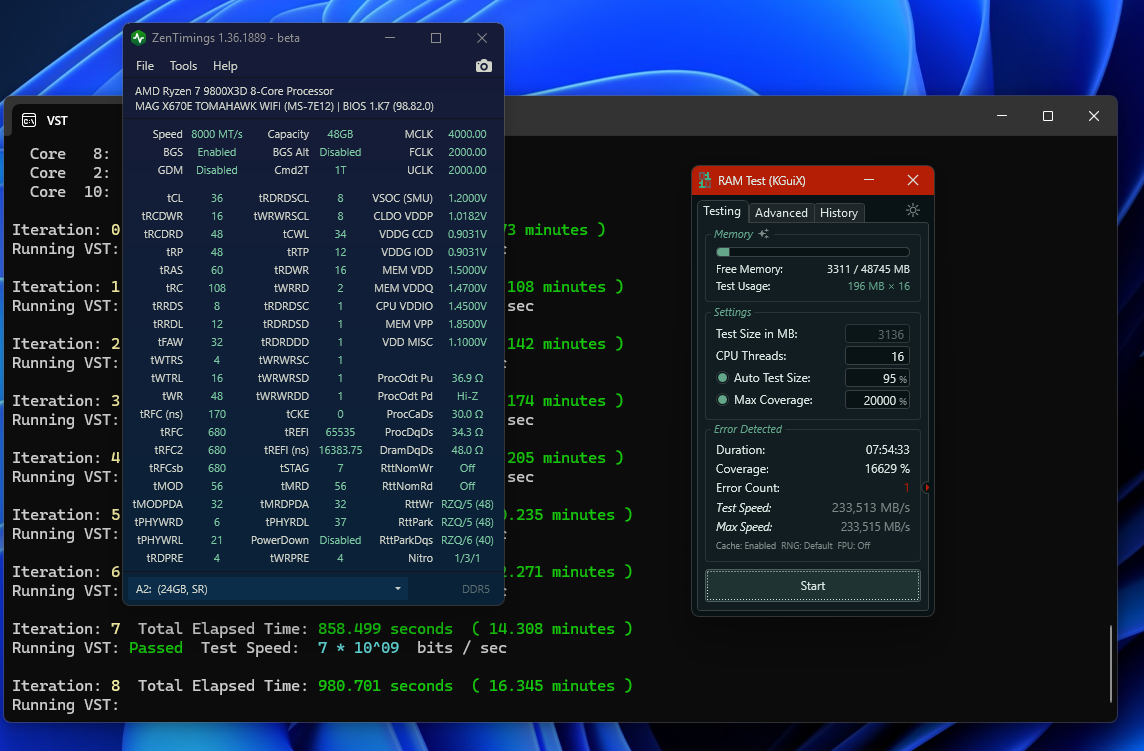This screenshot has height=751, width=1144.
Task: Click the red error arrow indicator
Action: 926,487
